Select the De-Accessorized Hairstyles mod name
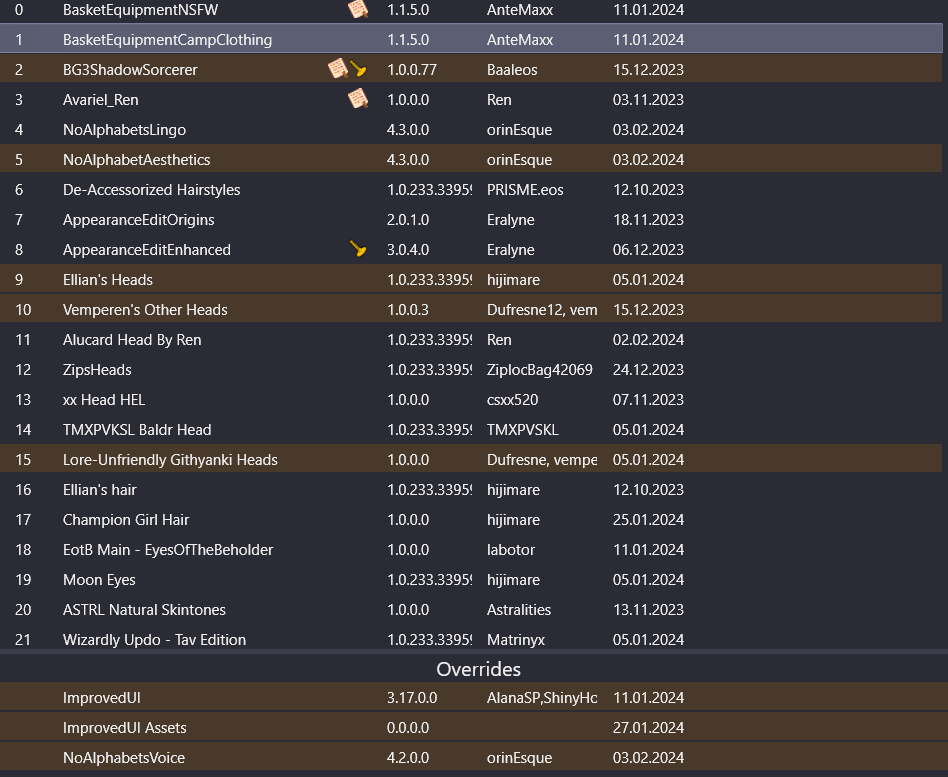Screen dimensions: 948x777 tap(151, 190)
